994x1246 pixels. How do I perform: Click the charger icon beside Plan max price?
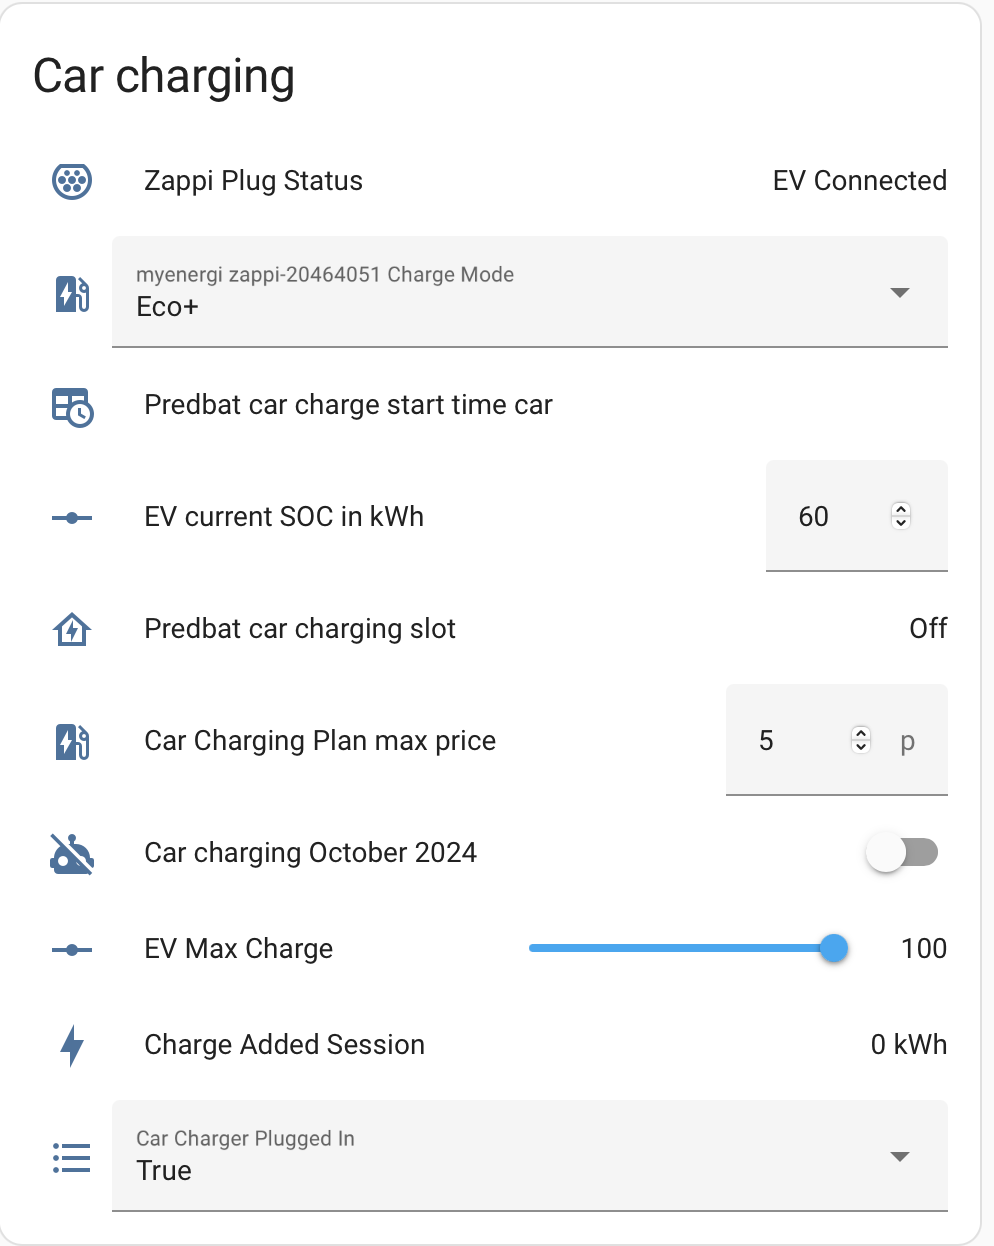[72, 741]
